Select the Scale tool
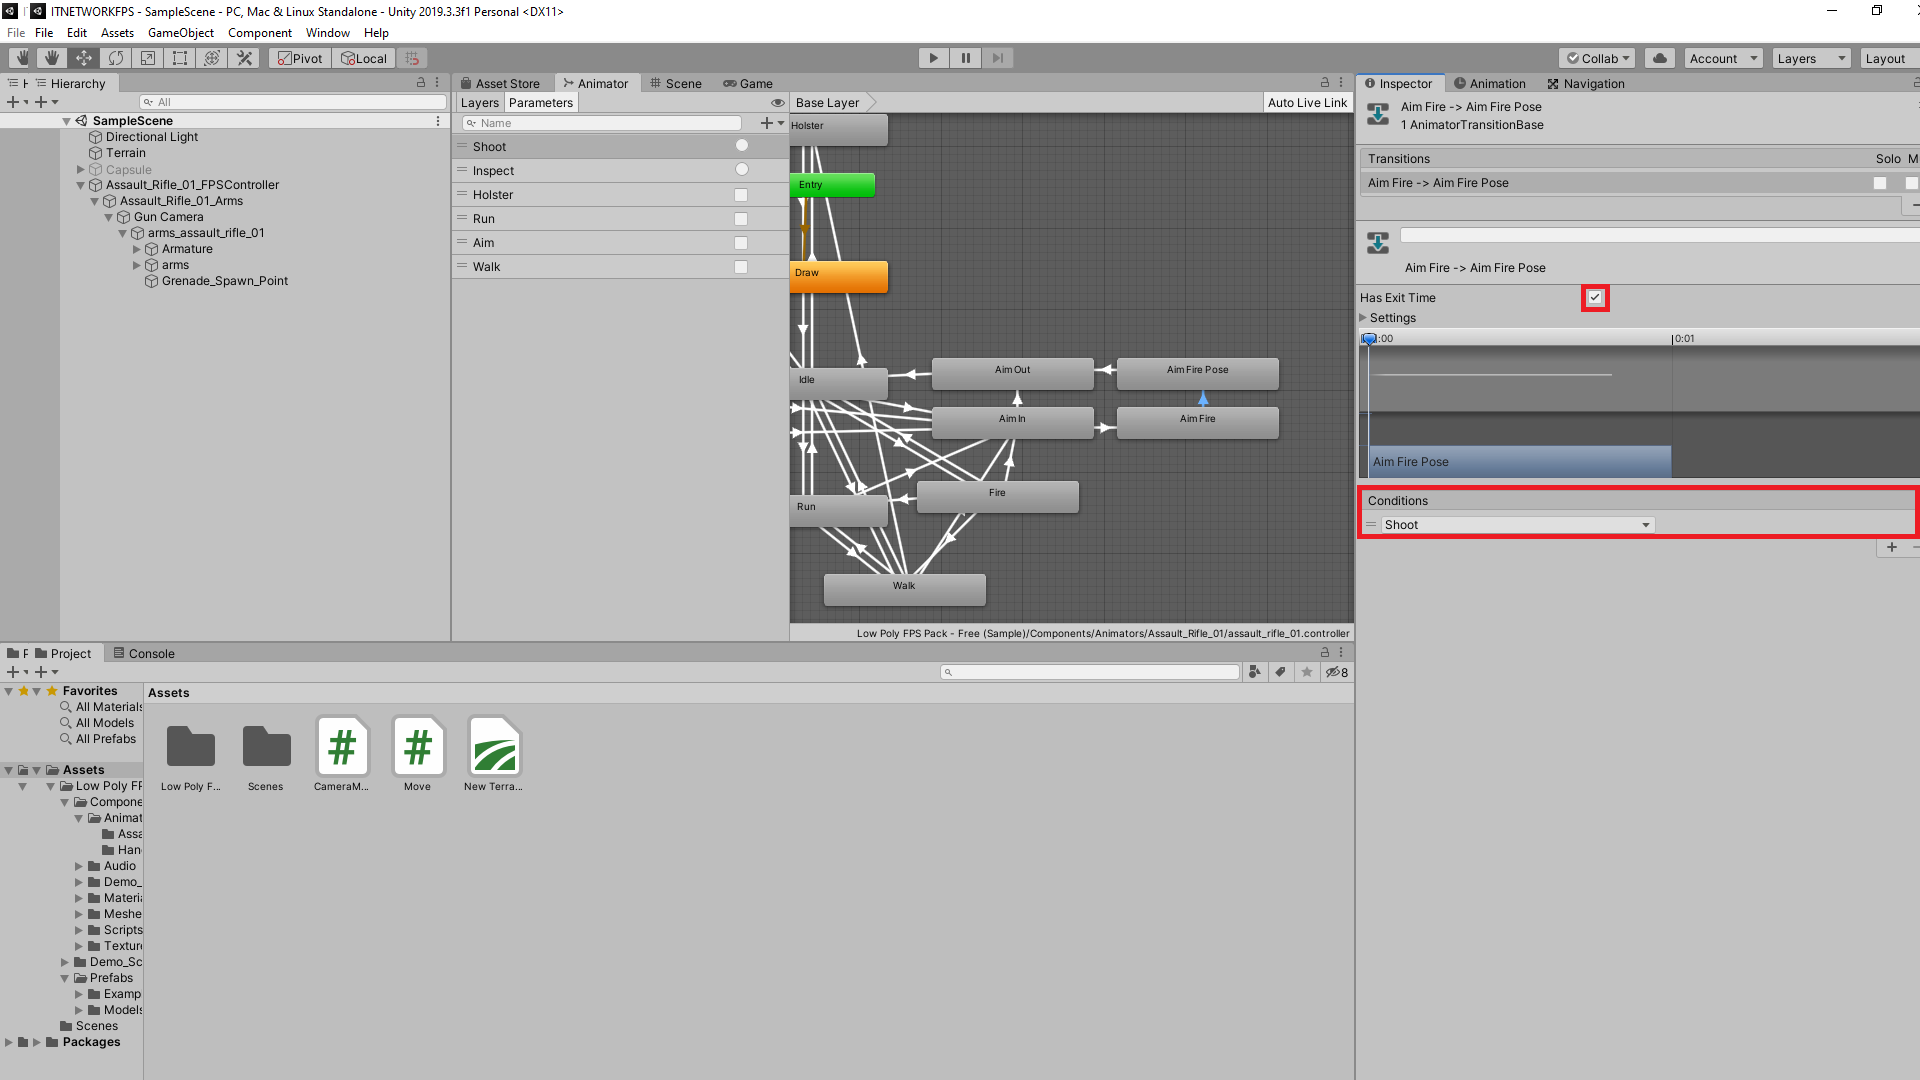This screenshot has width=1920, height=1080. click(147, 57)
